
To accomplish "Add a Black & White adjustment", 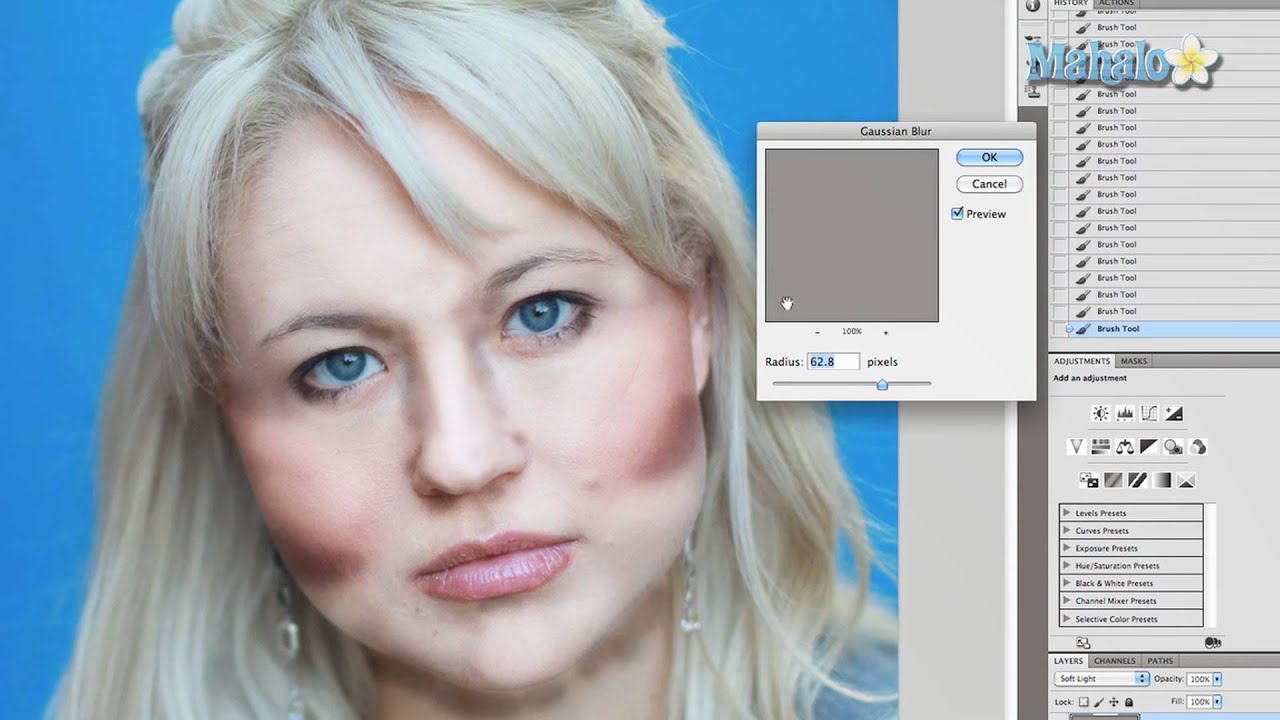I will [x=1149, y=447].
